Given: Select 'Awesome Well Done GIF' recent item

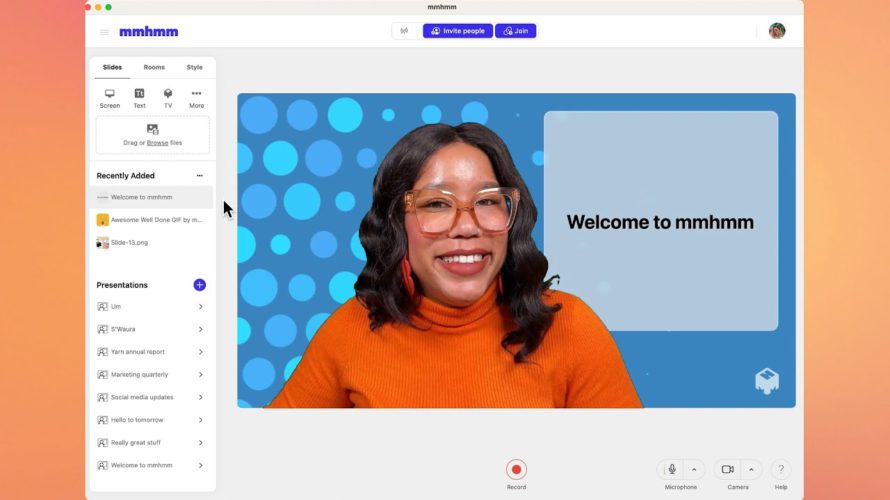Looking at the screenshot, I should click(x=152, y=220).
